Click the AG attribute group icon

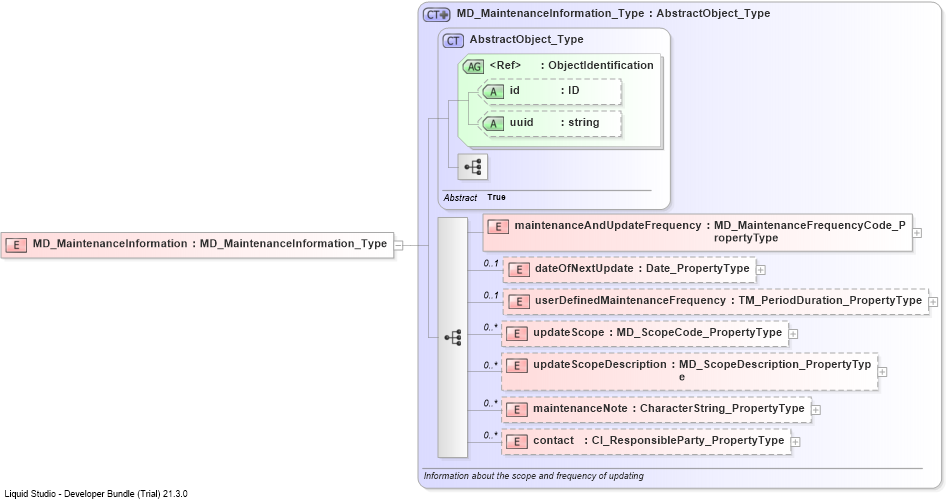point(474,66)
